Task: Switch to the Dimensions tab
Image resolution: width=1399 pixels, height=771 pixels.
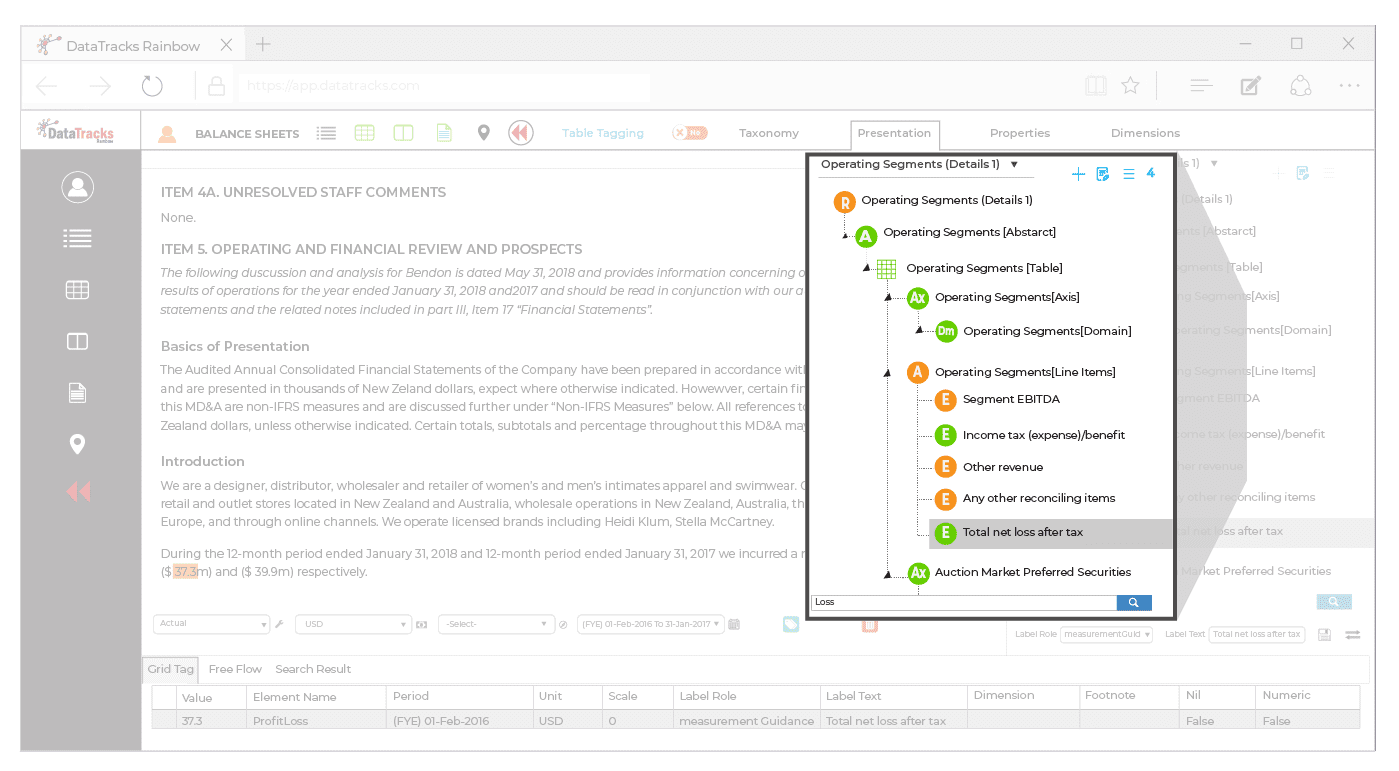Action: point(1145,133)
